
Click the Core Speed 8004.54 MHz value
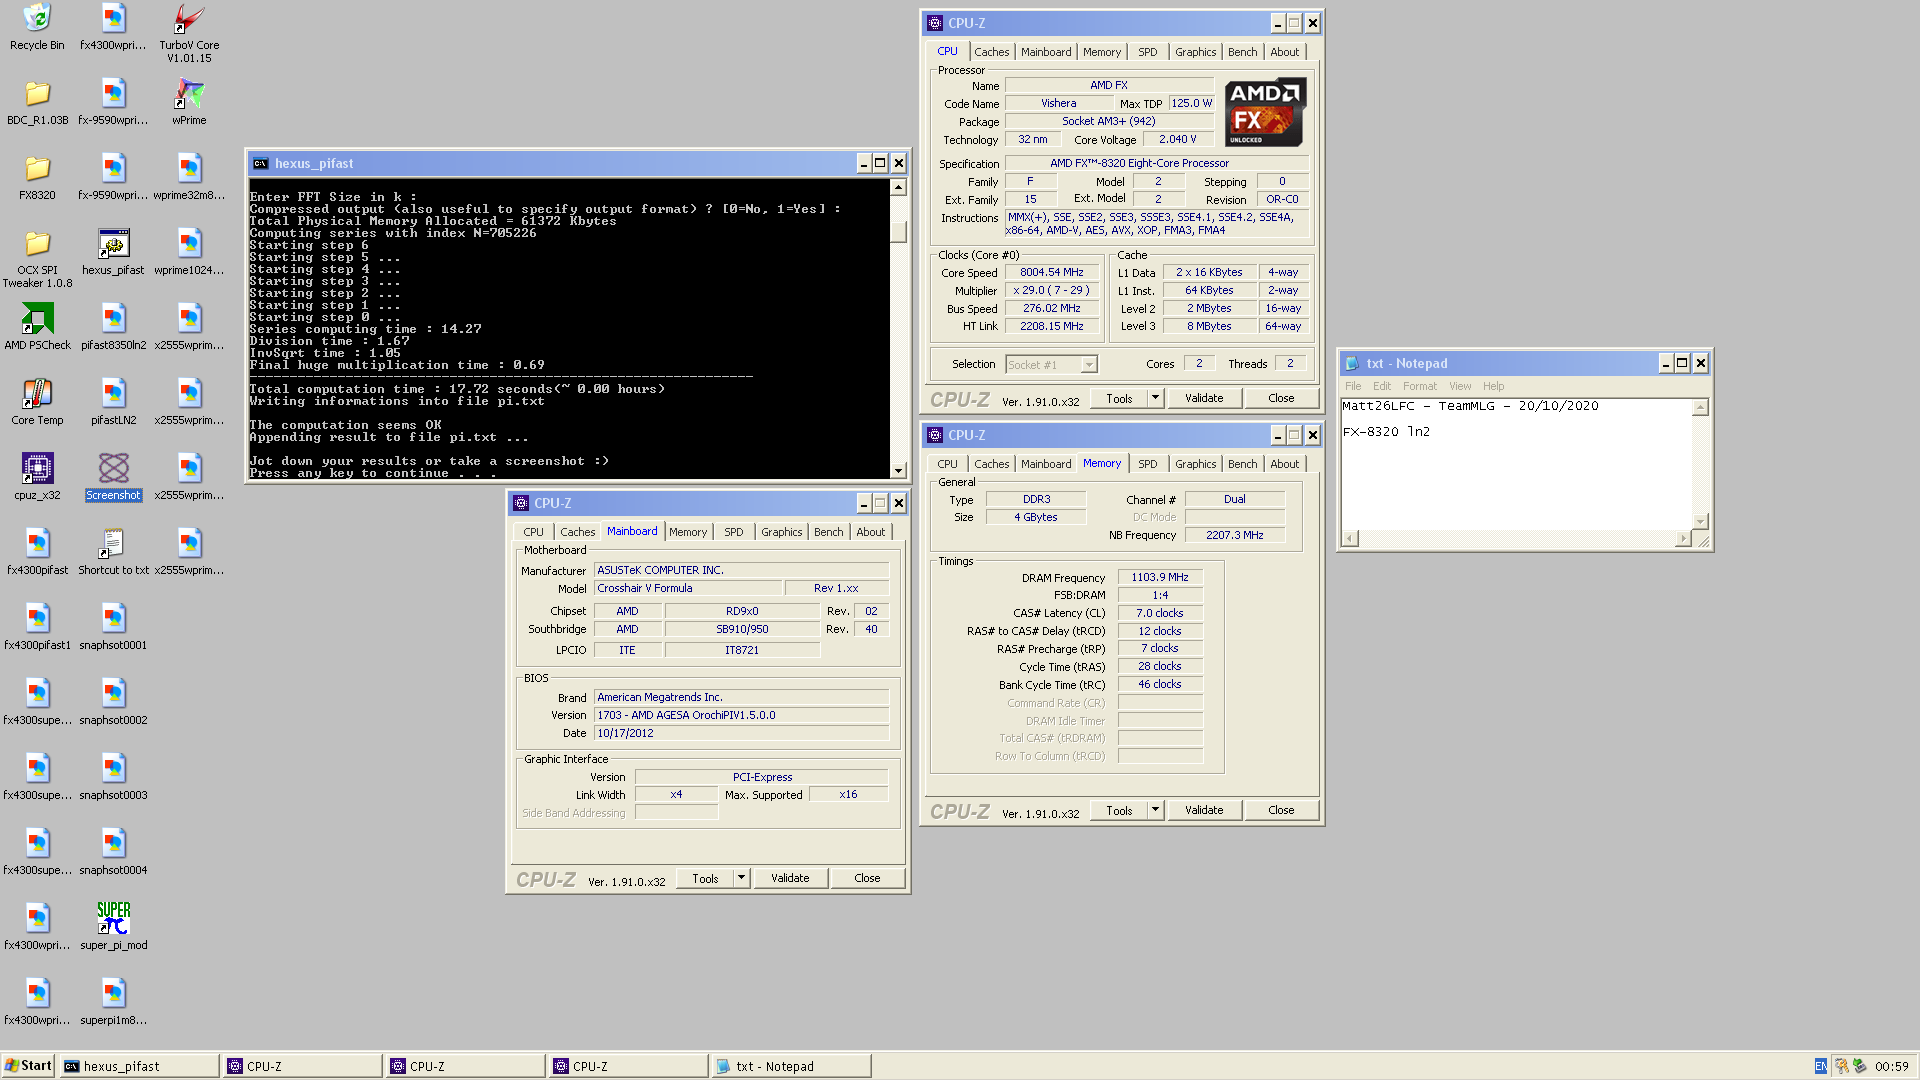tap(1051, 272)
